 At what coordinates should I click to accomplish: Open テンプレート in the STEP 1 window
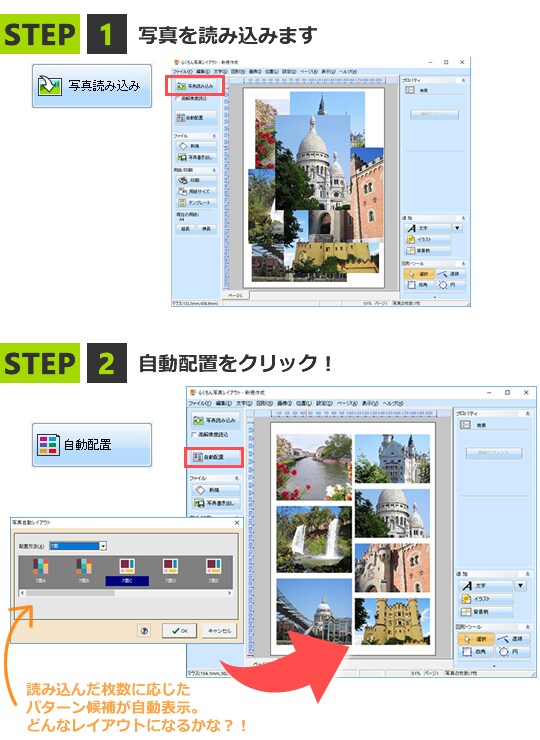coord(195,202)
